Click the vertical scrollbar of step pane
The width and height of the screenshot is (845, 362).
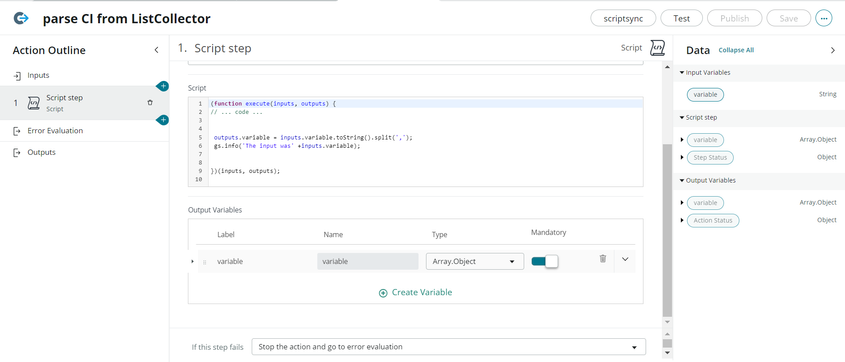click(667, 231)
